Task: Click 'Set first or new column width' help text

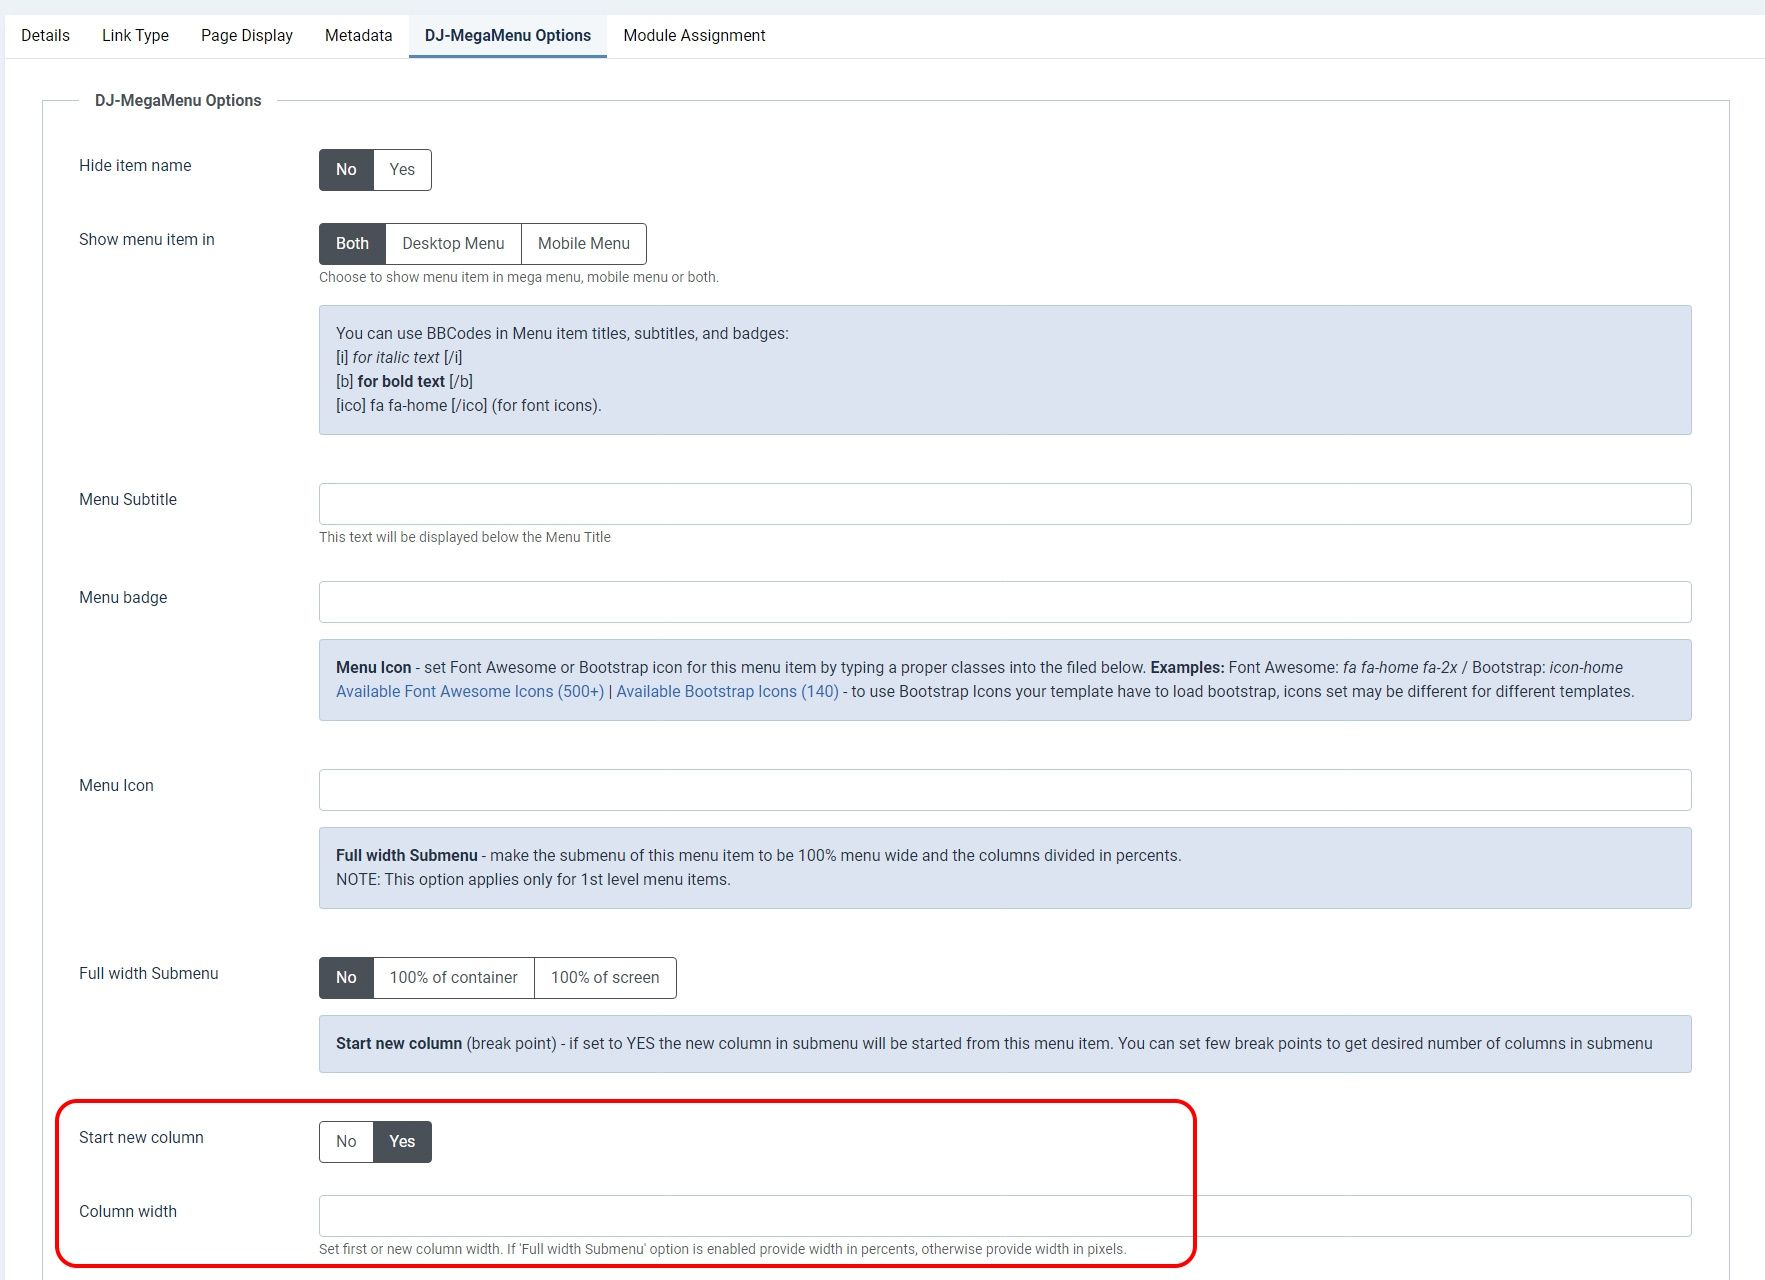Action: tap(722, 1250)
